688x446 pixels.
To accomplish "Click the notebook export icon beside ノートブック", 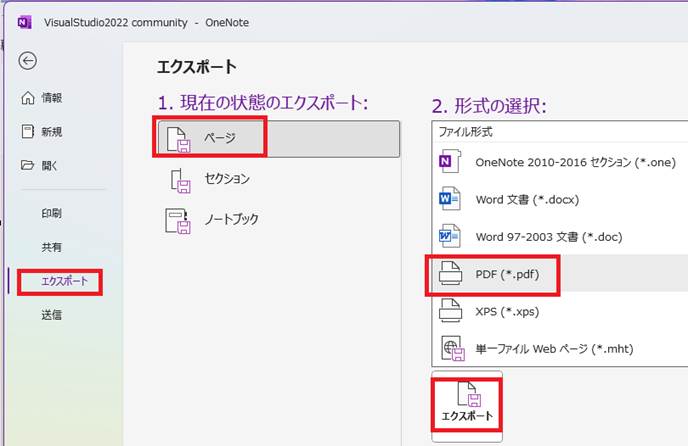I will pyautogui.click(x=178, y=220).
